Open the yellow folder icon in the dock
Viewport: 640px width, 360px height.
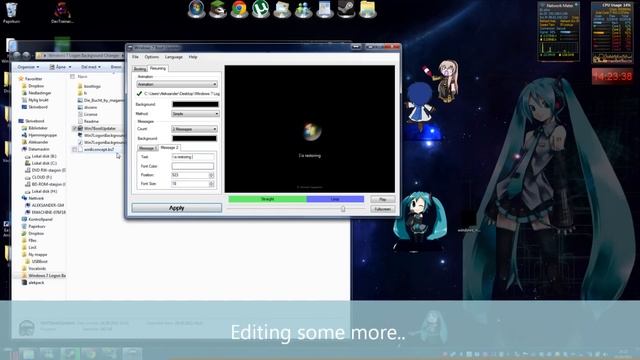tap(367, 9)
